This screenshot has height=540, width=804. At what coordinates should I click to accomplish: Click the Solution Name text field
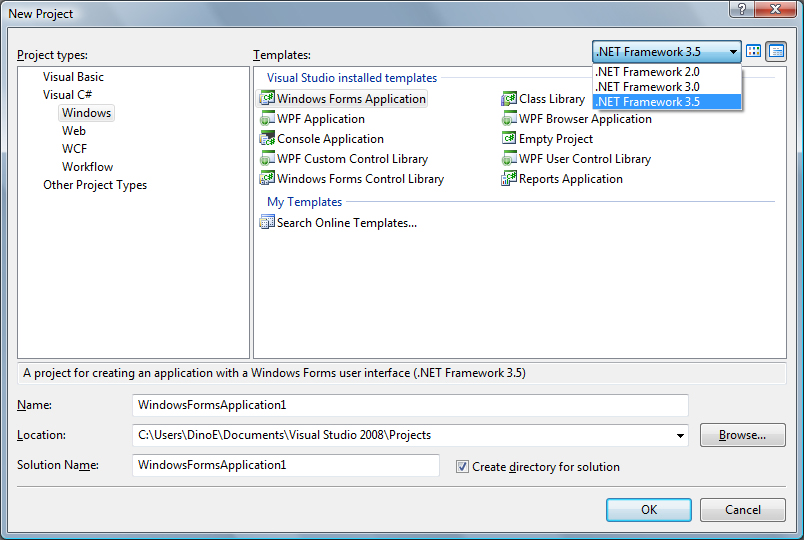pyautogui.click(x=285, y=465)
